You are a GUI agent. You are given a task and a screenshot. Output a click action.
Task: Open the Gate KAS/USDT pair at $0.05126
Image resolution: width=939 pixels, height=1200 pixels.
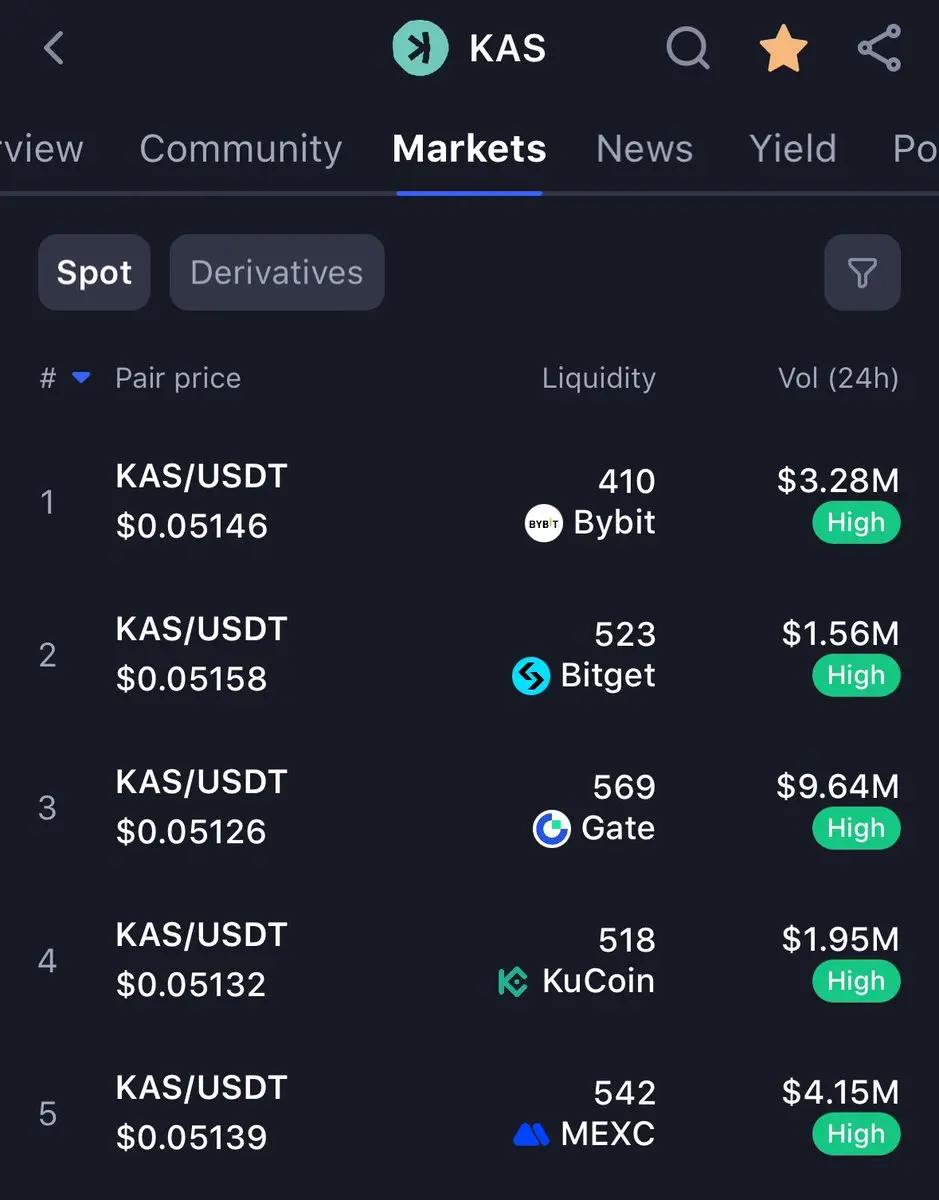[x=469, y=808]
